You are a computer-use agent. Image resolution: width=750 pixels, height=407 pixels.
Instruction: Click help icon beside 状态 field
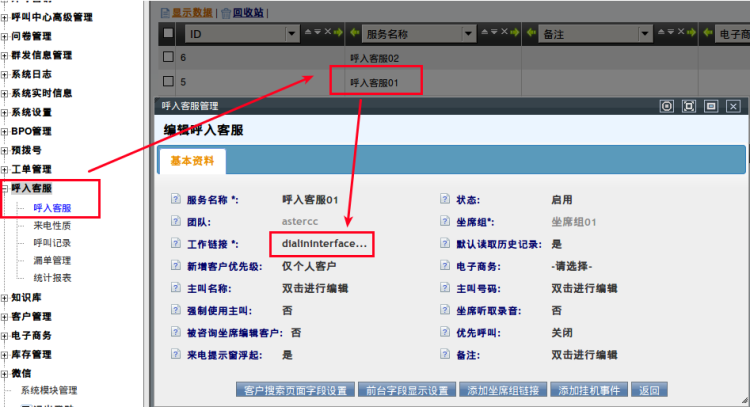point(444,200)
